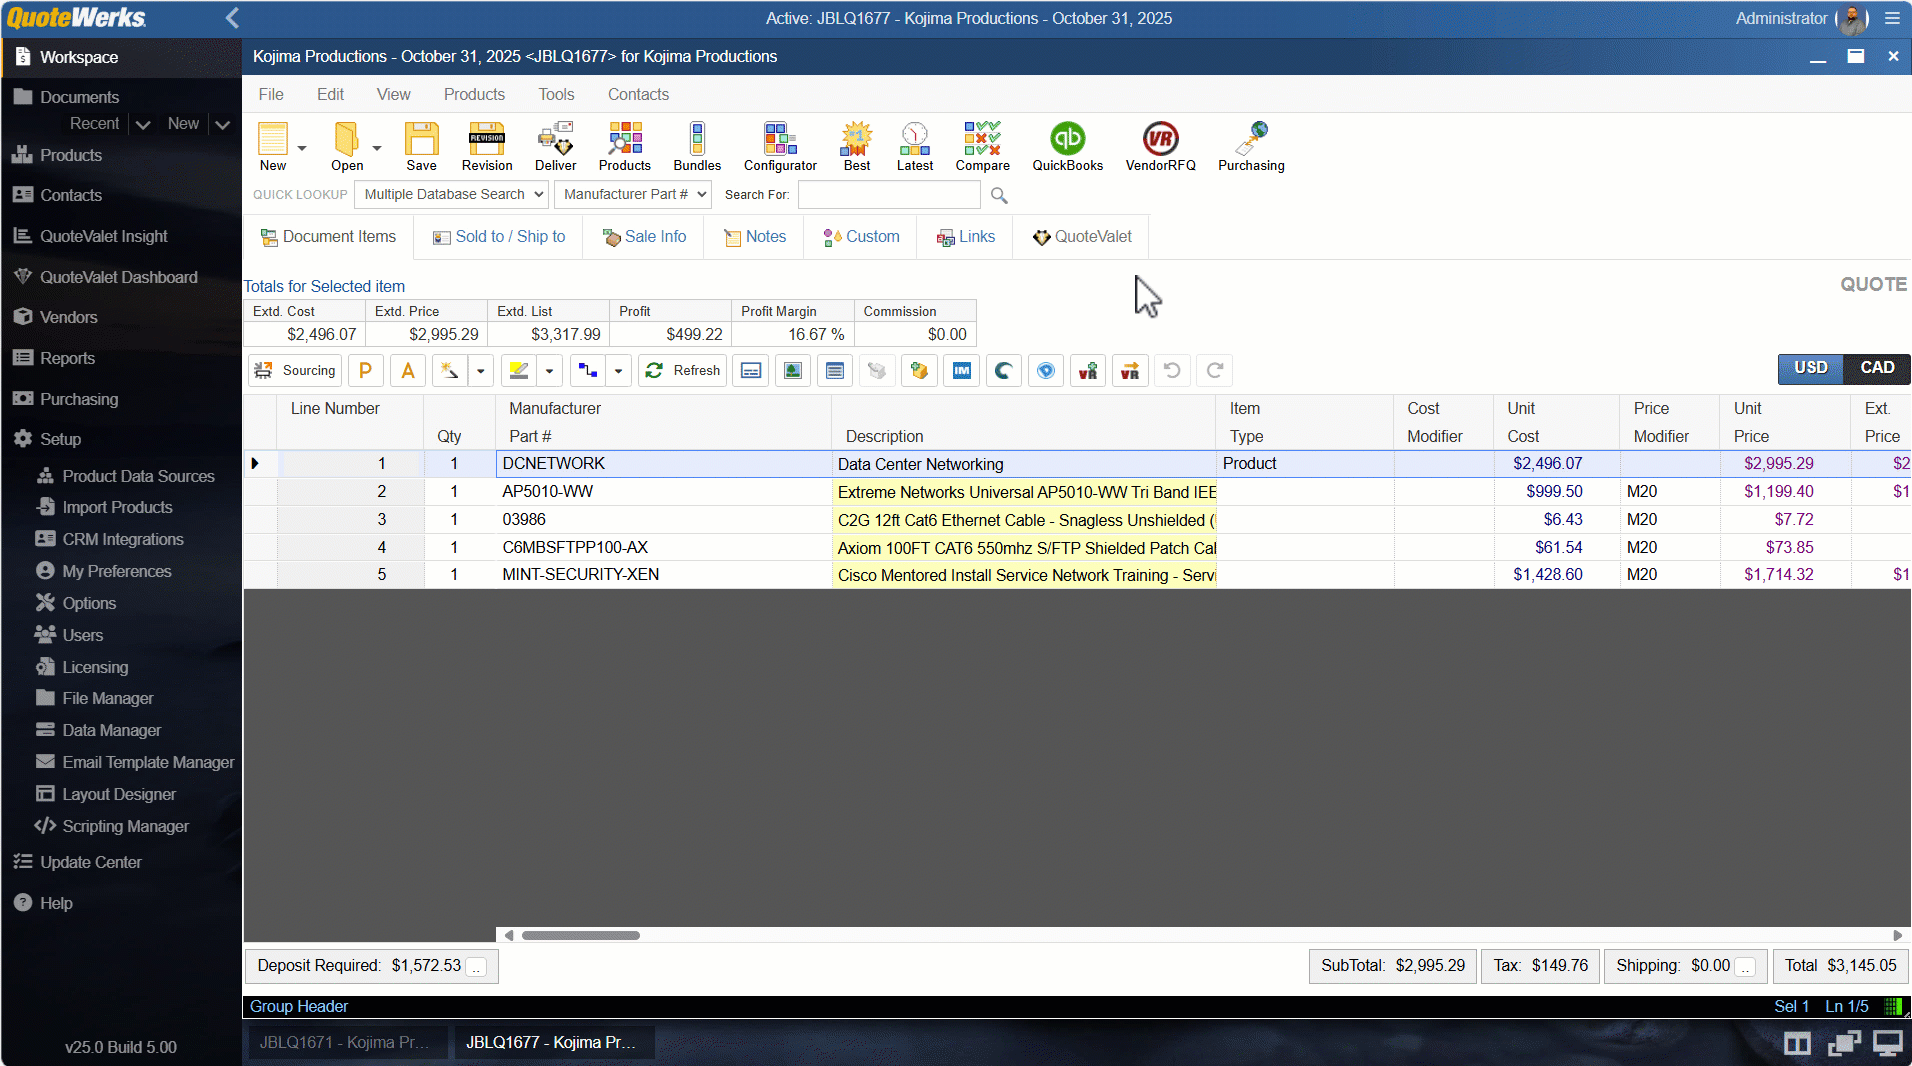Switch currency to USD
1912x1066 pixels.
1810,368
